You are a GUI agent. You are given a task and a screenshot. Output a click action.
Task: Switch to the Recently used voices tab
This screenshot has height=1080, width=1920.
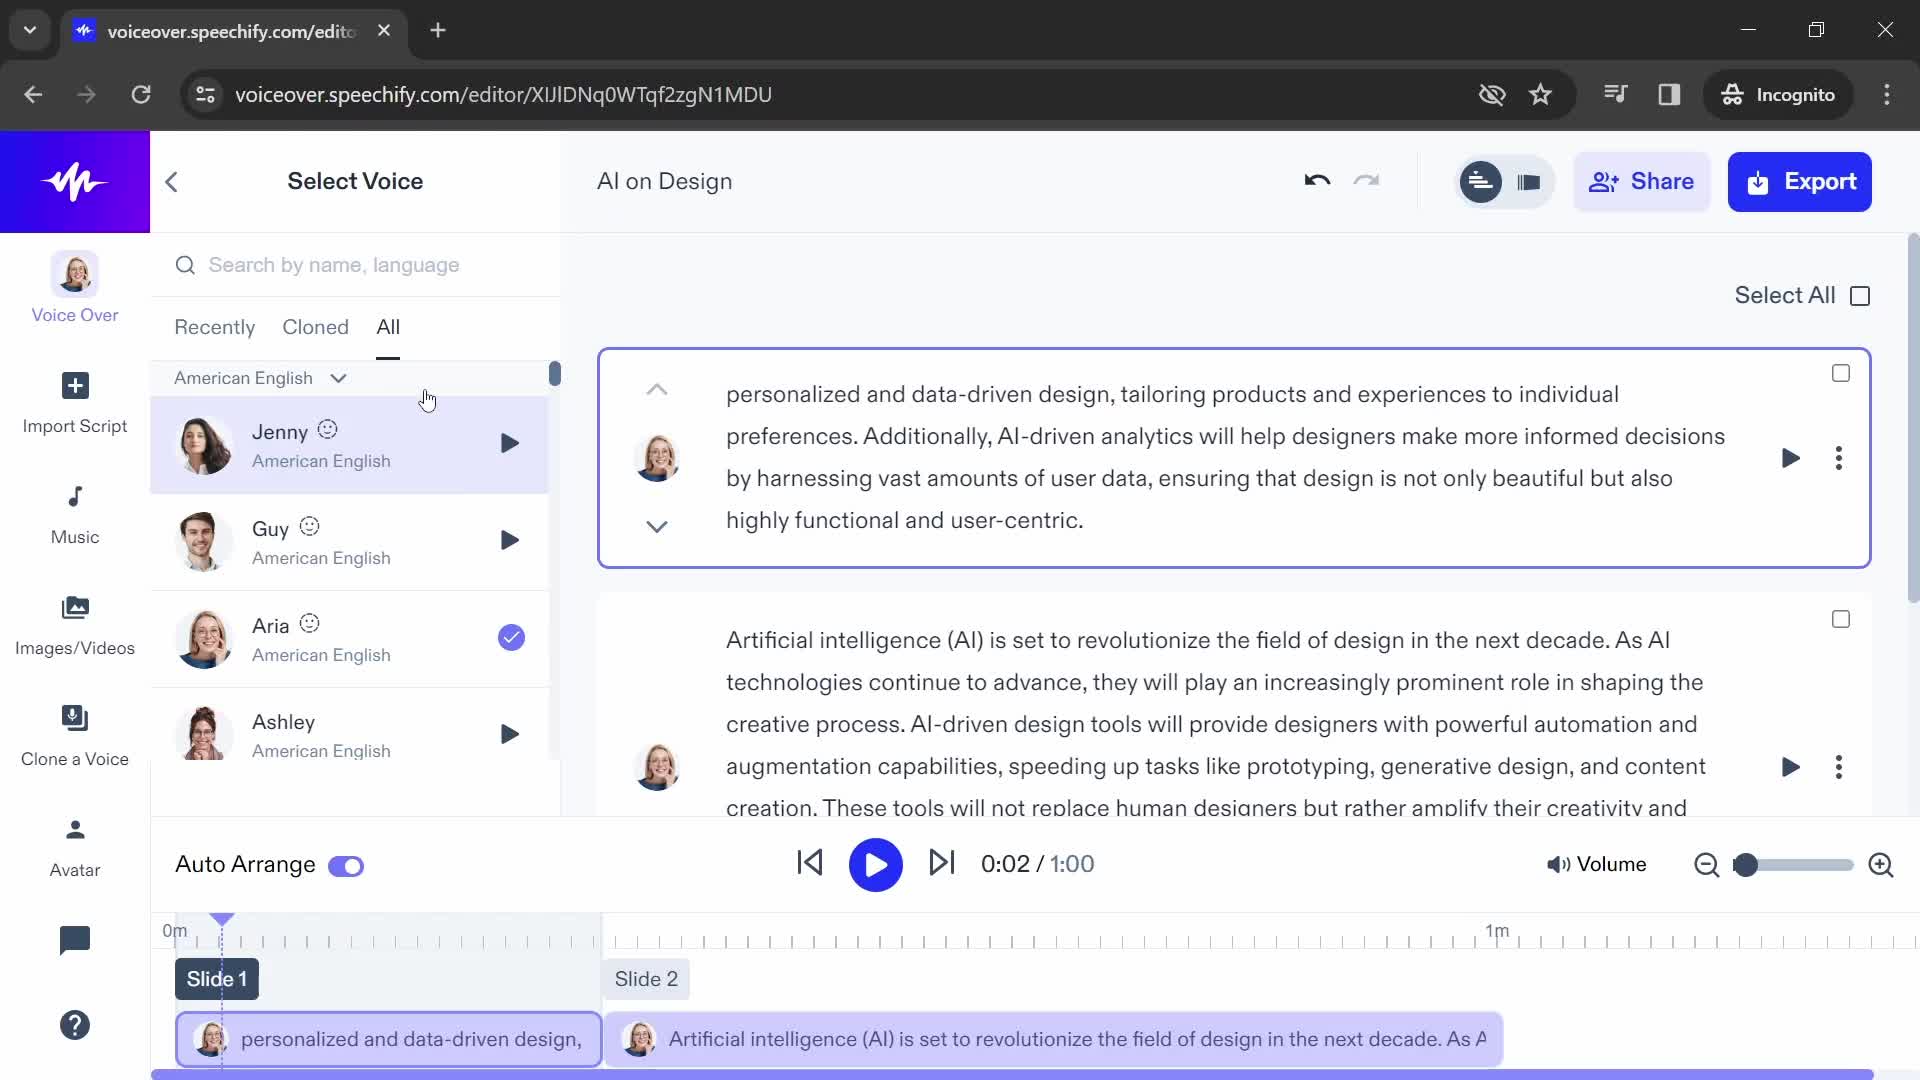(215, 327)
